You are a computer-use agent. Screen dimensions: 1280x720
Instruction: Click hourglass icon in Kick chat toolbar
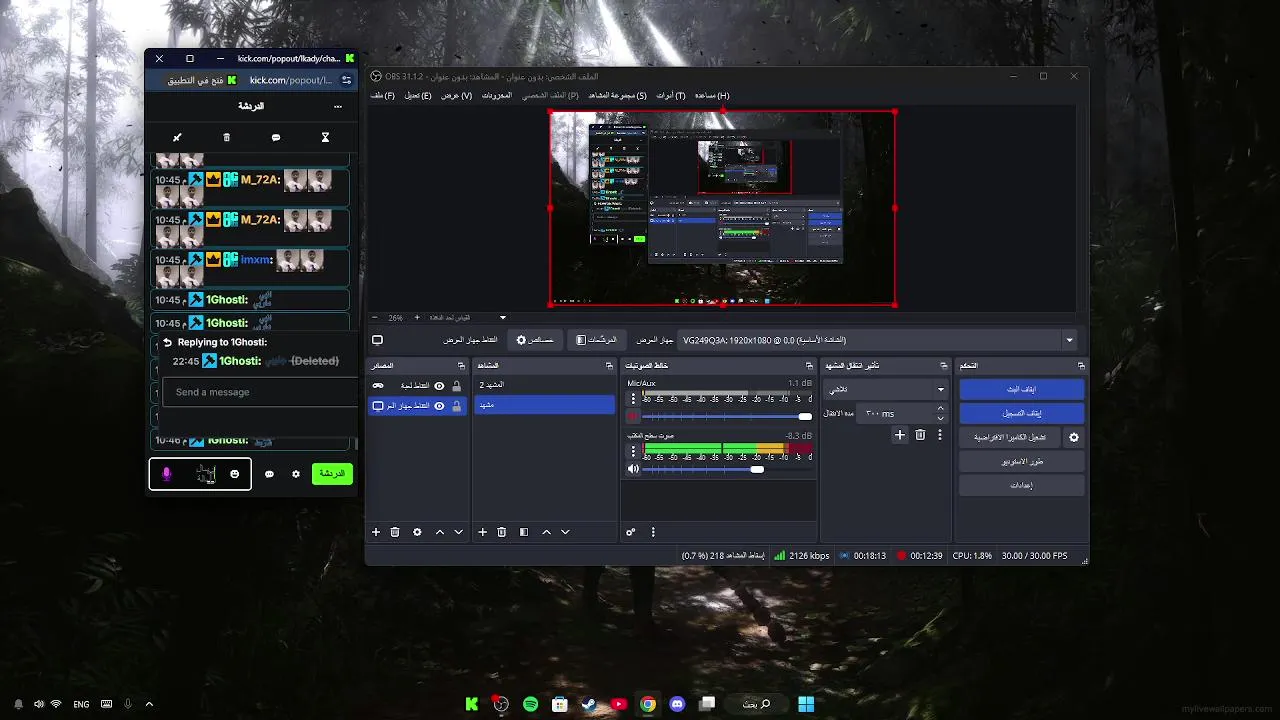pyautogui.click(x=325, y=137)
